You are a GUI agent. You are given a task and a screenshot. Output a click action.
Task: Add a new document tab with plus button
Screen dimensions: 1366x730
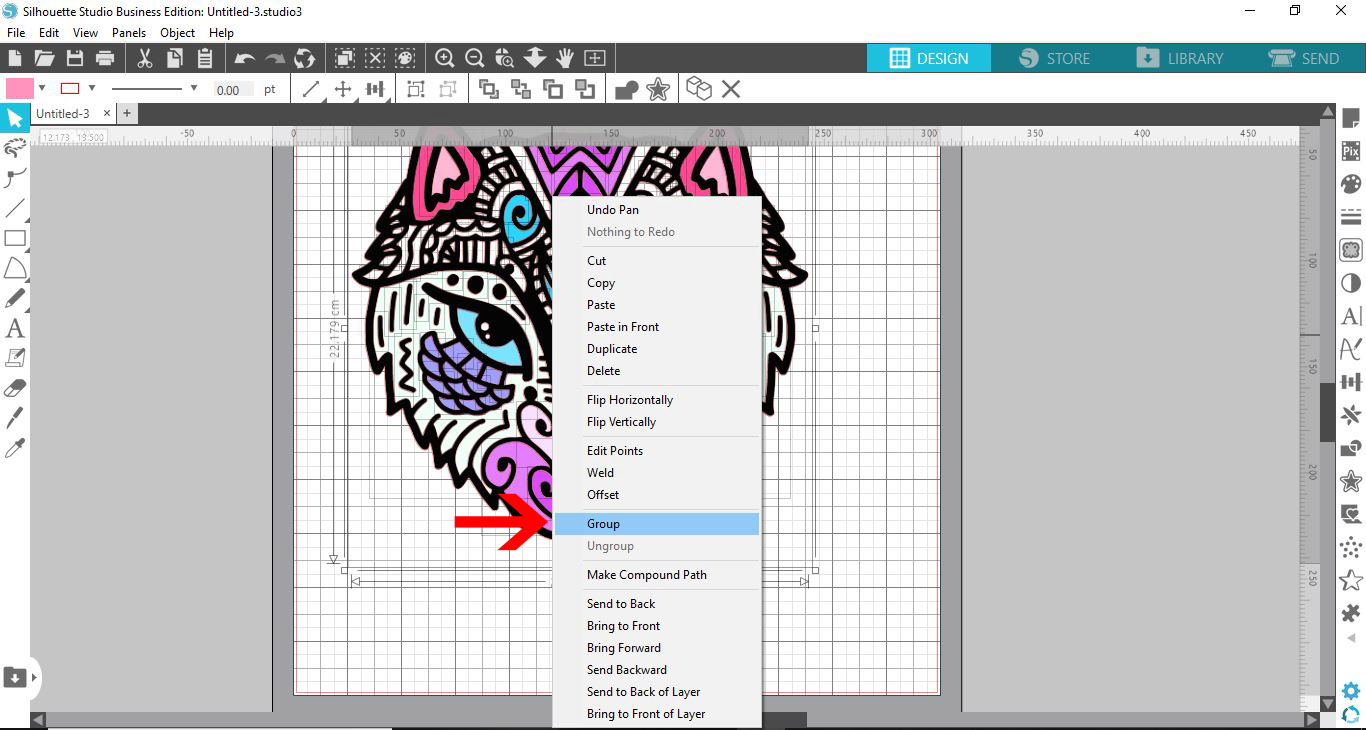click(x=127, y=114)
